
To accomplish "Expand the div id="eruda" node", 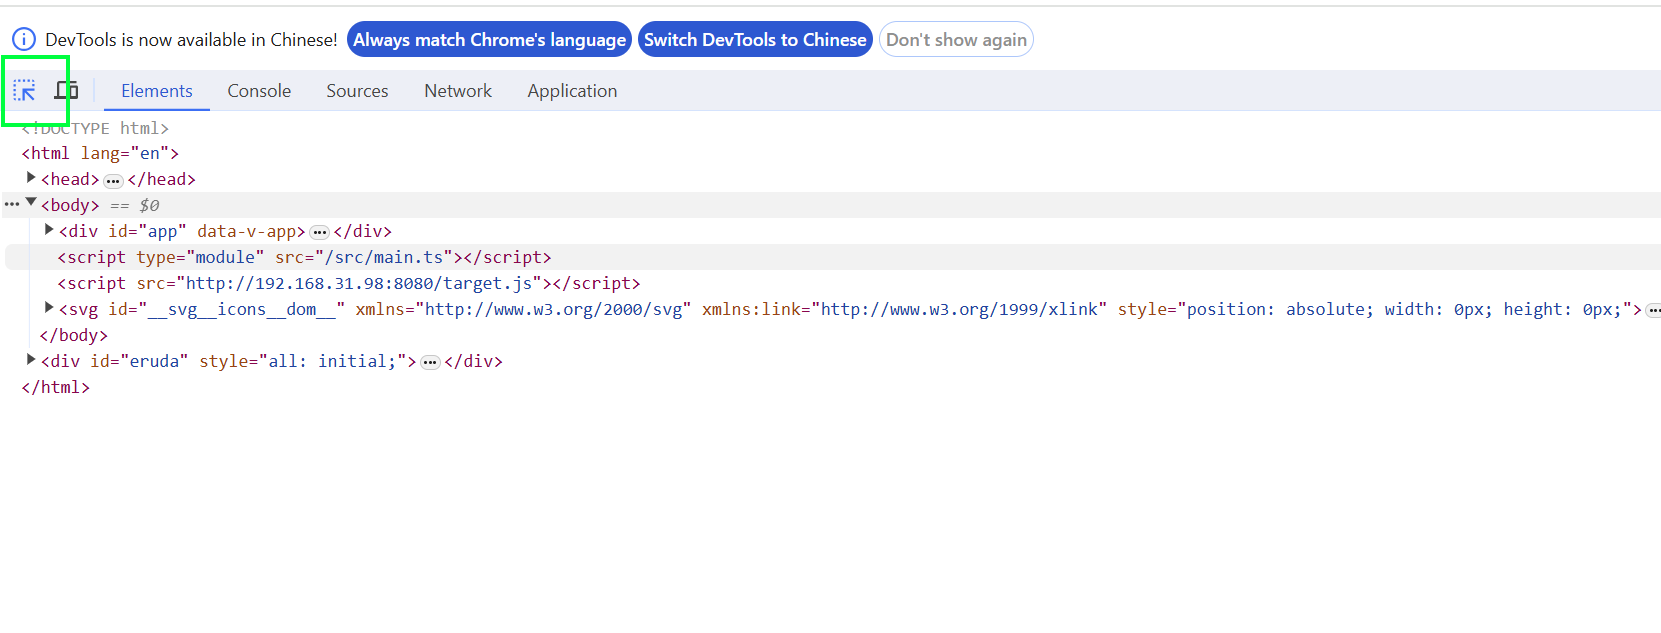I will pos(31,360).
